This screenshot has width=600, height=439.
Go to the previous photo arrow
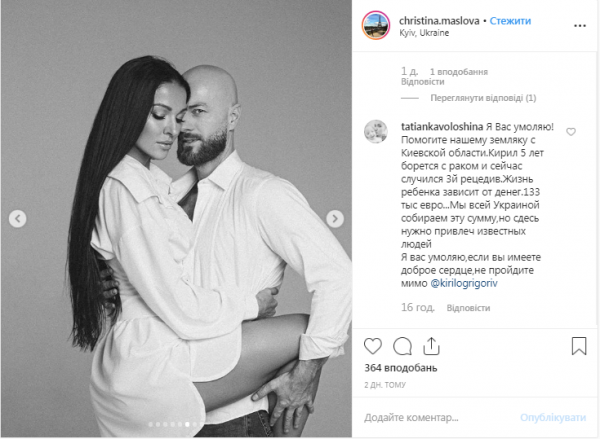tap(18, 219)
